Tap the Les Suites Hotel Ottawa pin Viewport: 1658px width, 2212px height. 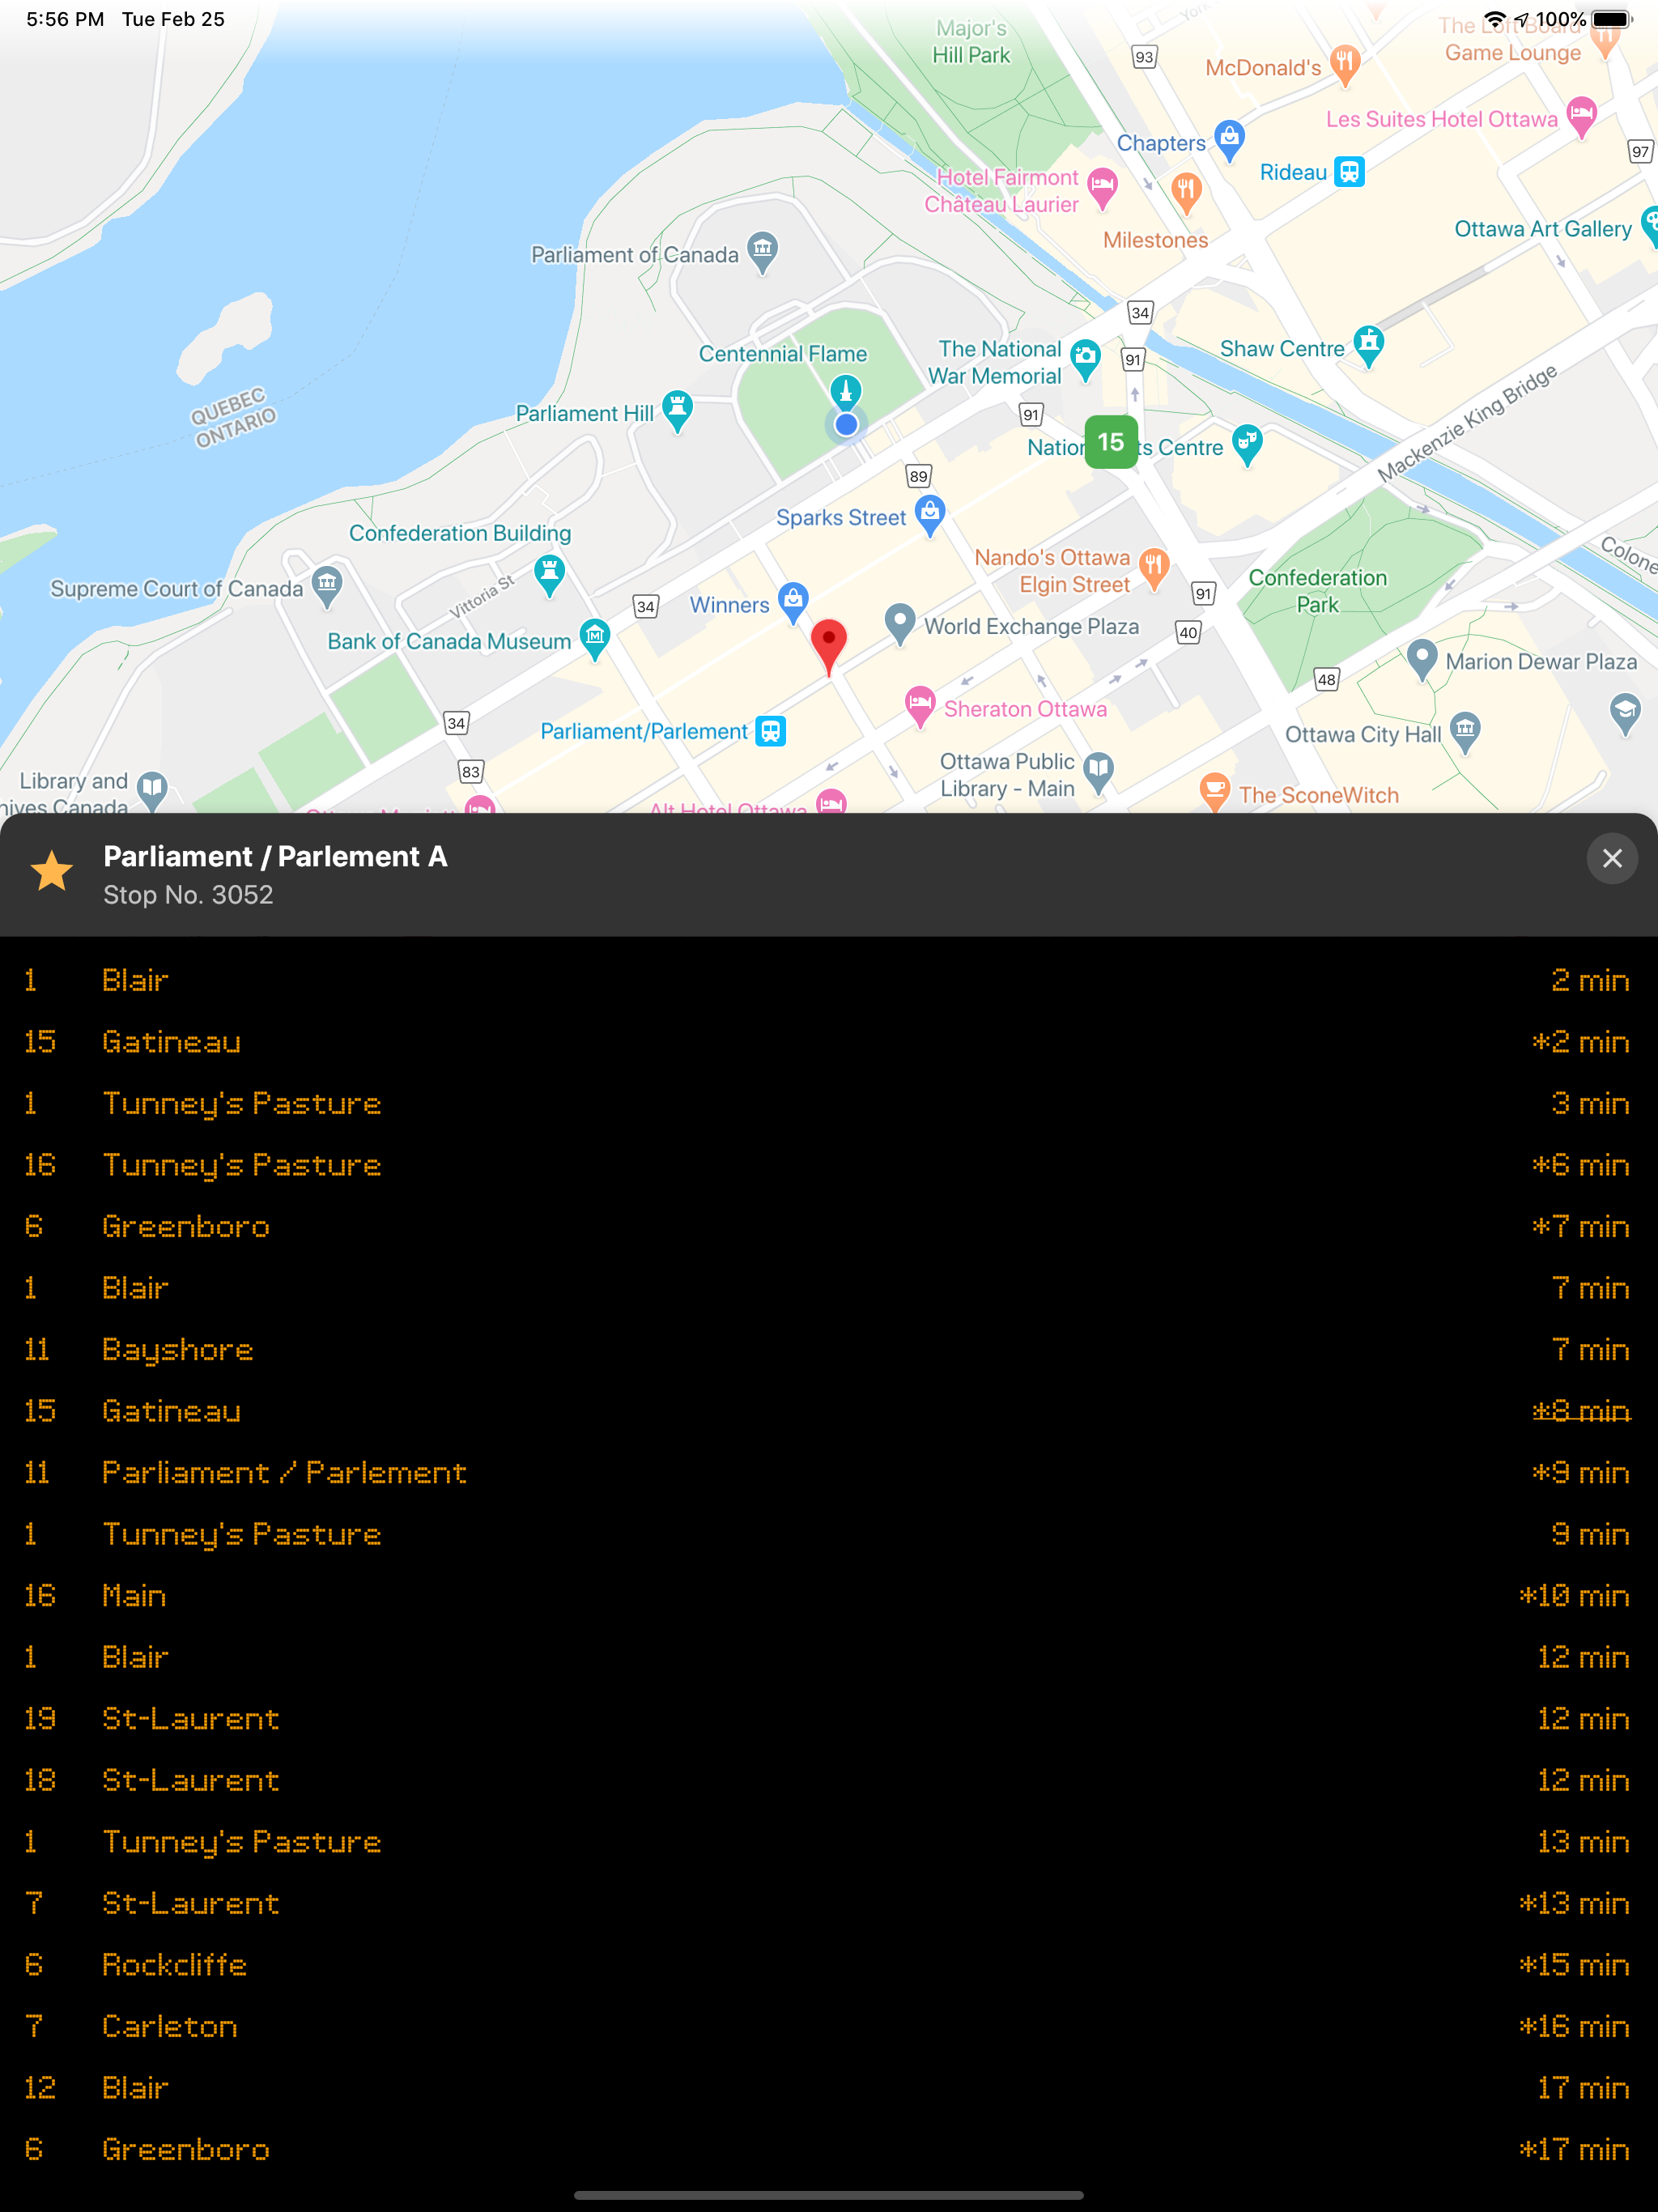click(1582, 117)
